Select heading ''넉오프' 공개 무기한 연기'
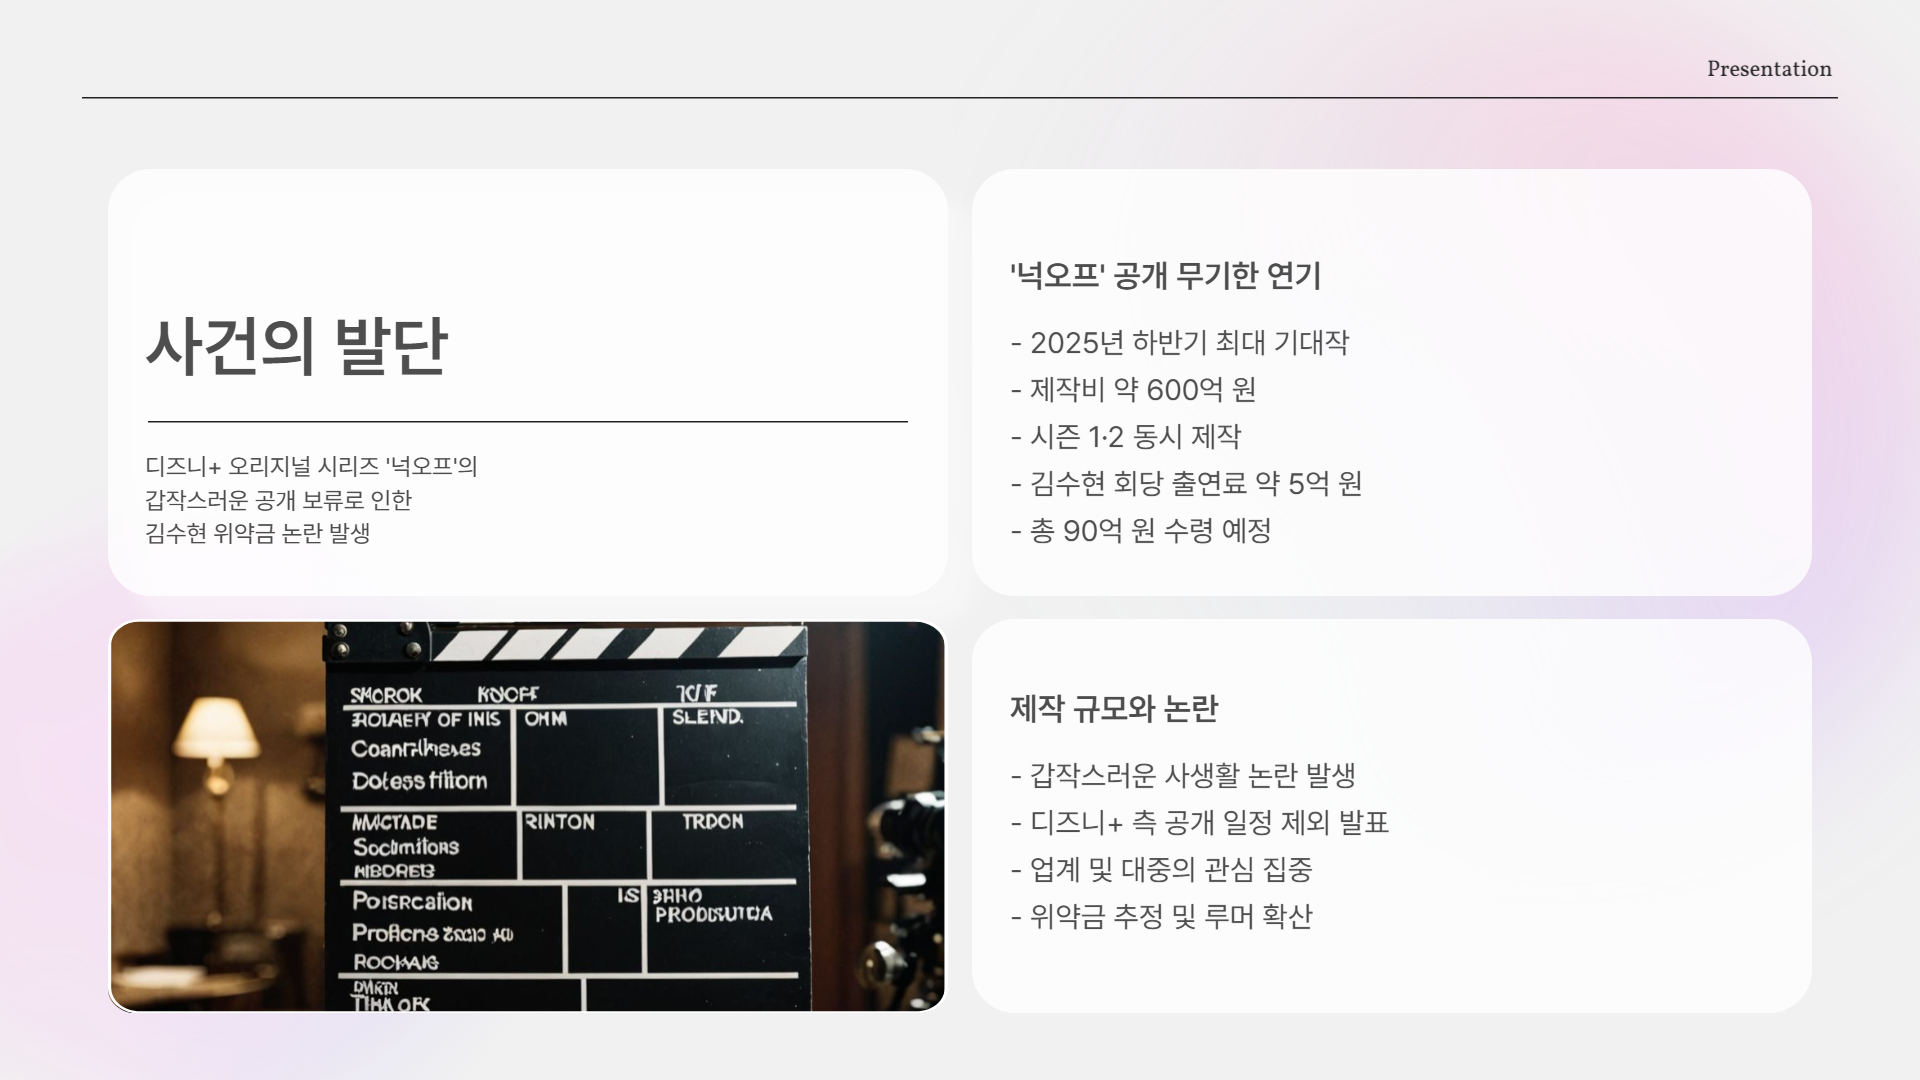The image size is (1920, 1080). point(1165,275)
